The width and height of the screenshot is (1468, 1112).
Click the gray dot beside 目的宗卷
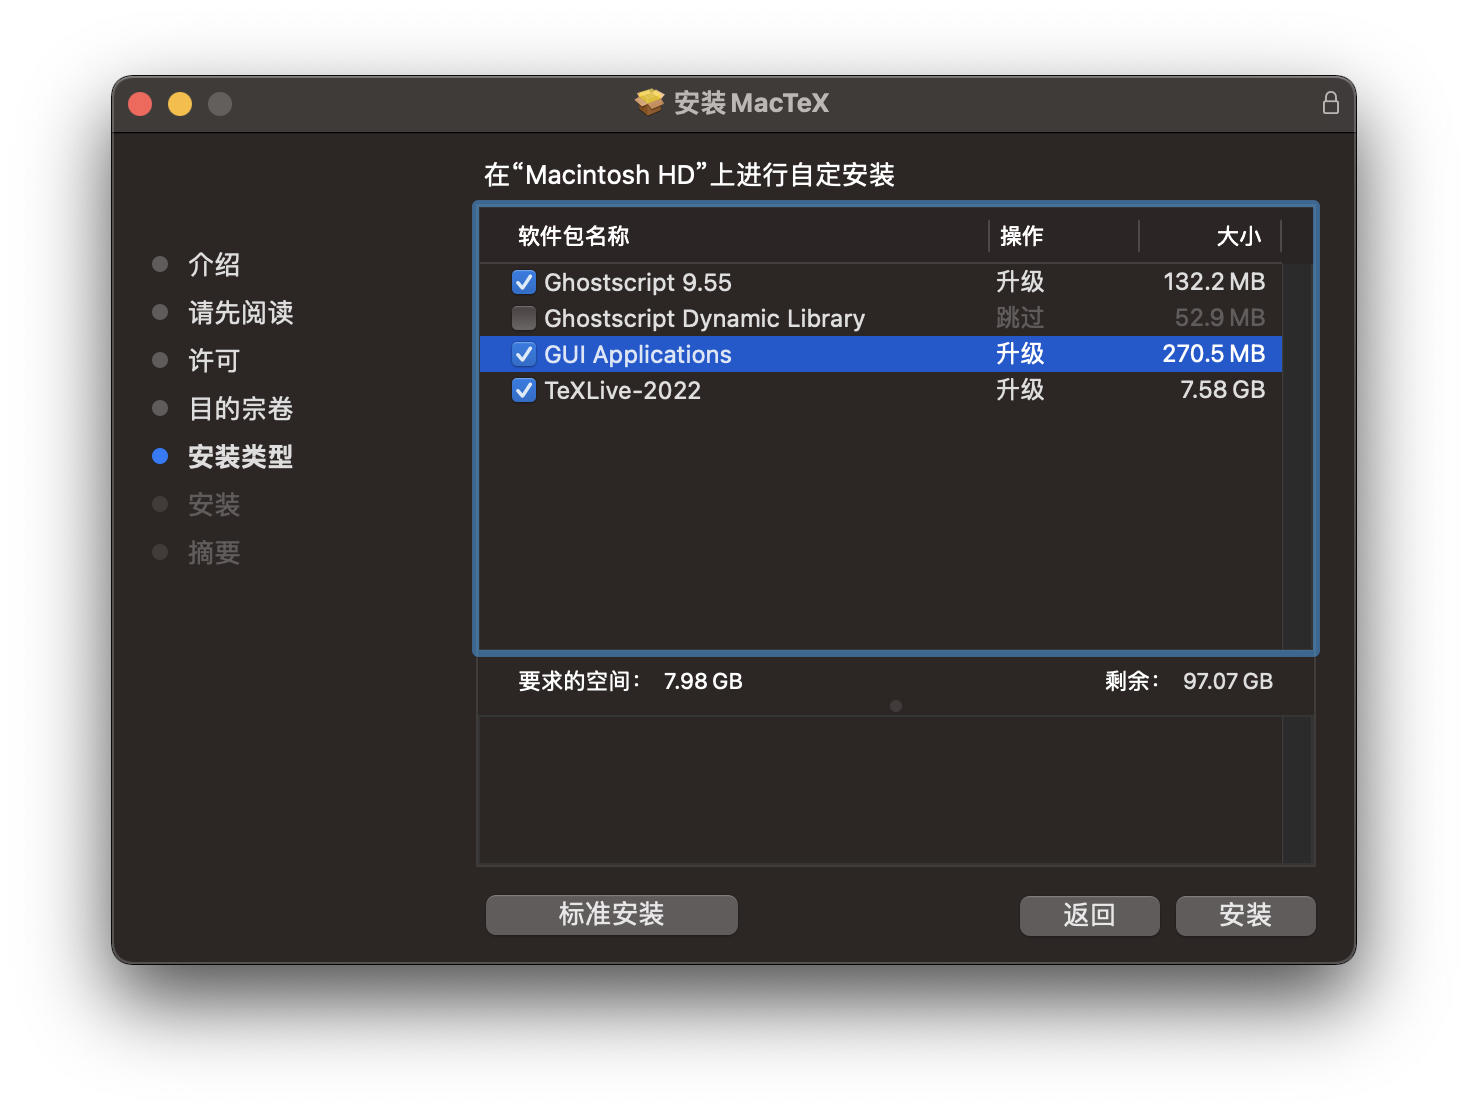pos(160,407)
